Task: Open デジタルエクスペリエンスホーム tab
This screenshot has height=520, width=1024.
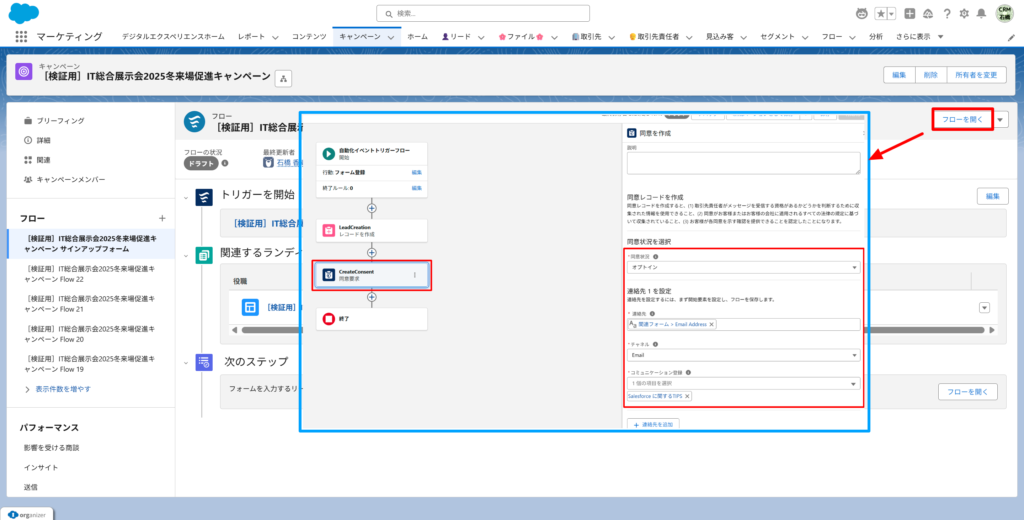Action: (173, 37)
